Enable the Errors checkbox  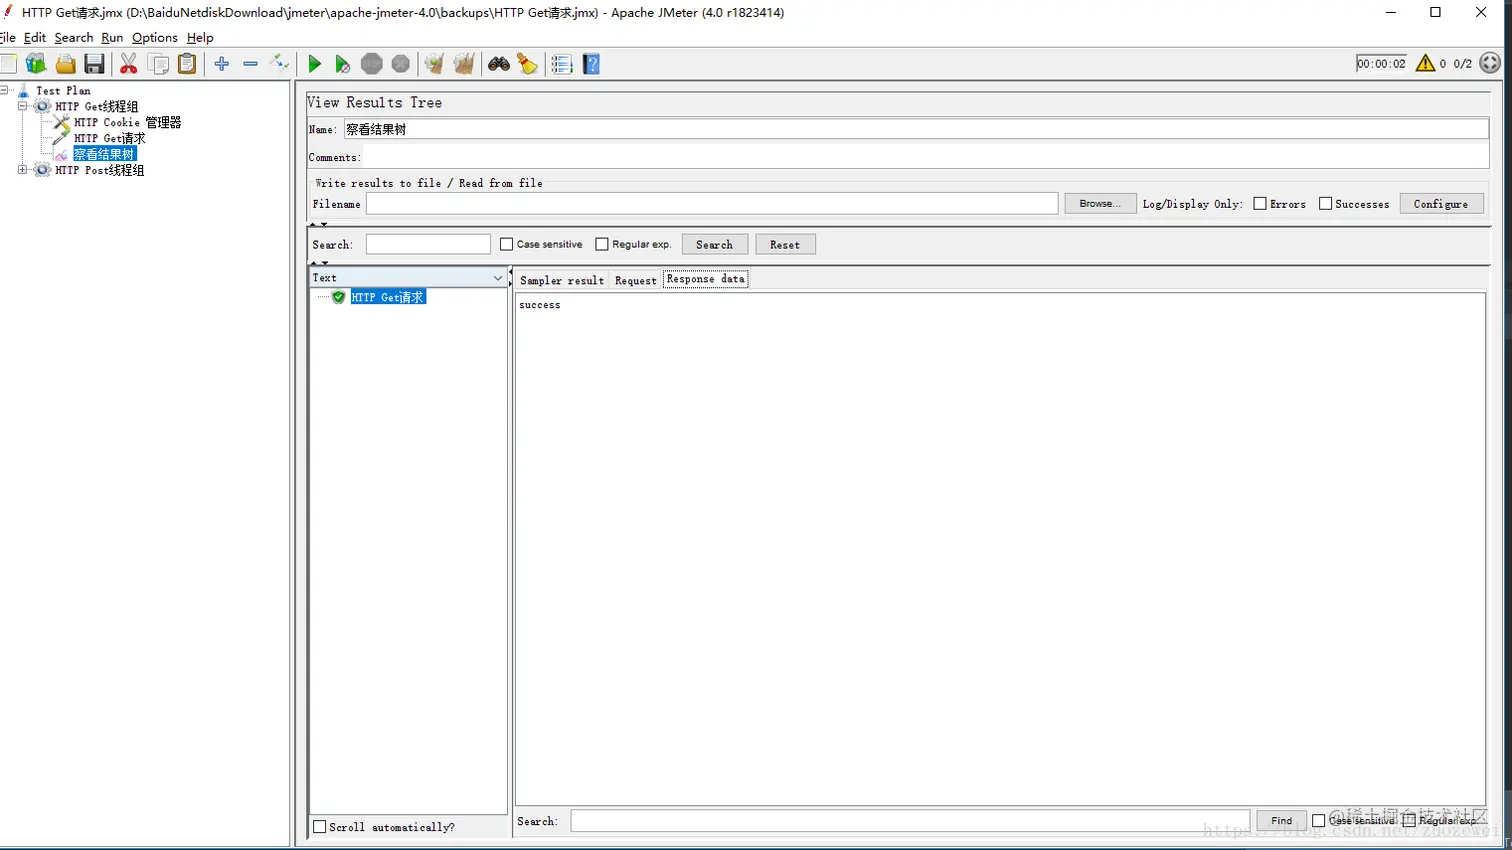pyautogui.click(x=1260, y=204)
